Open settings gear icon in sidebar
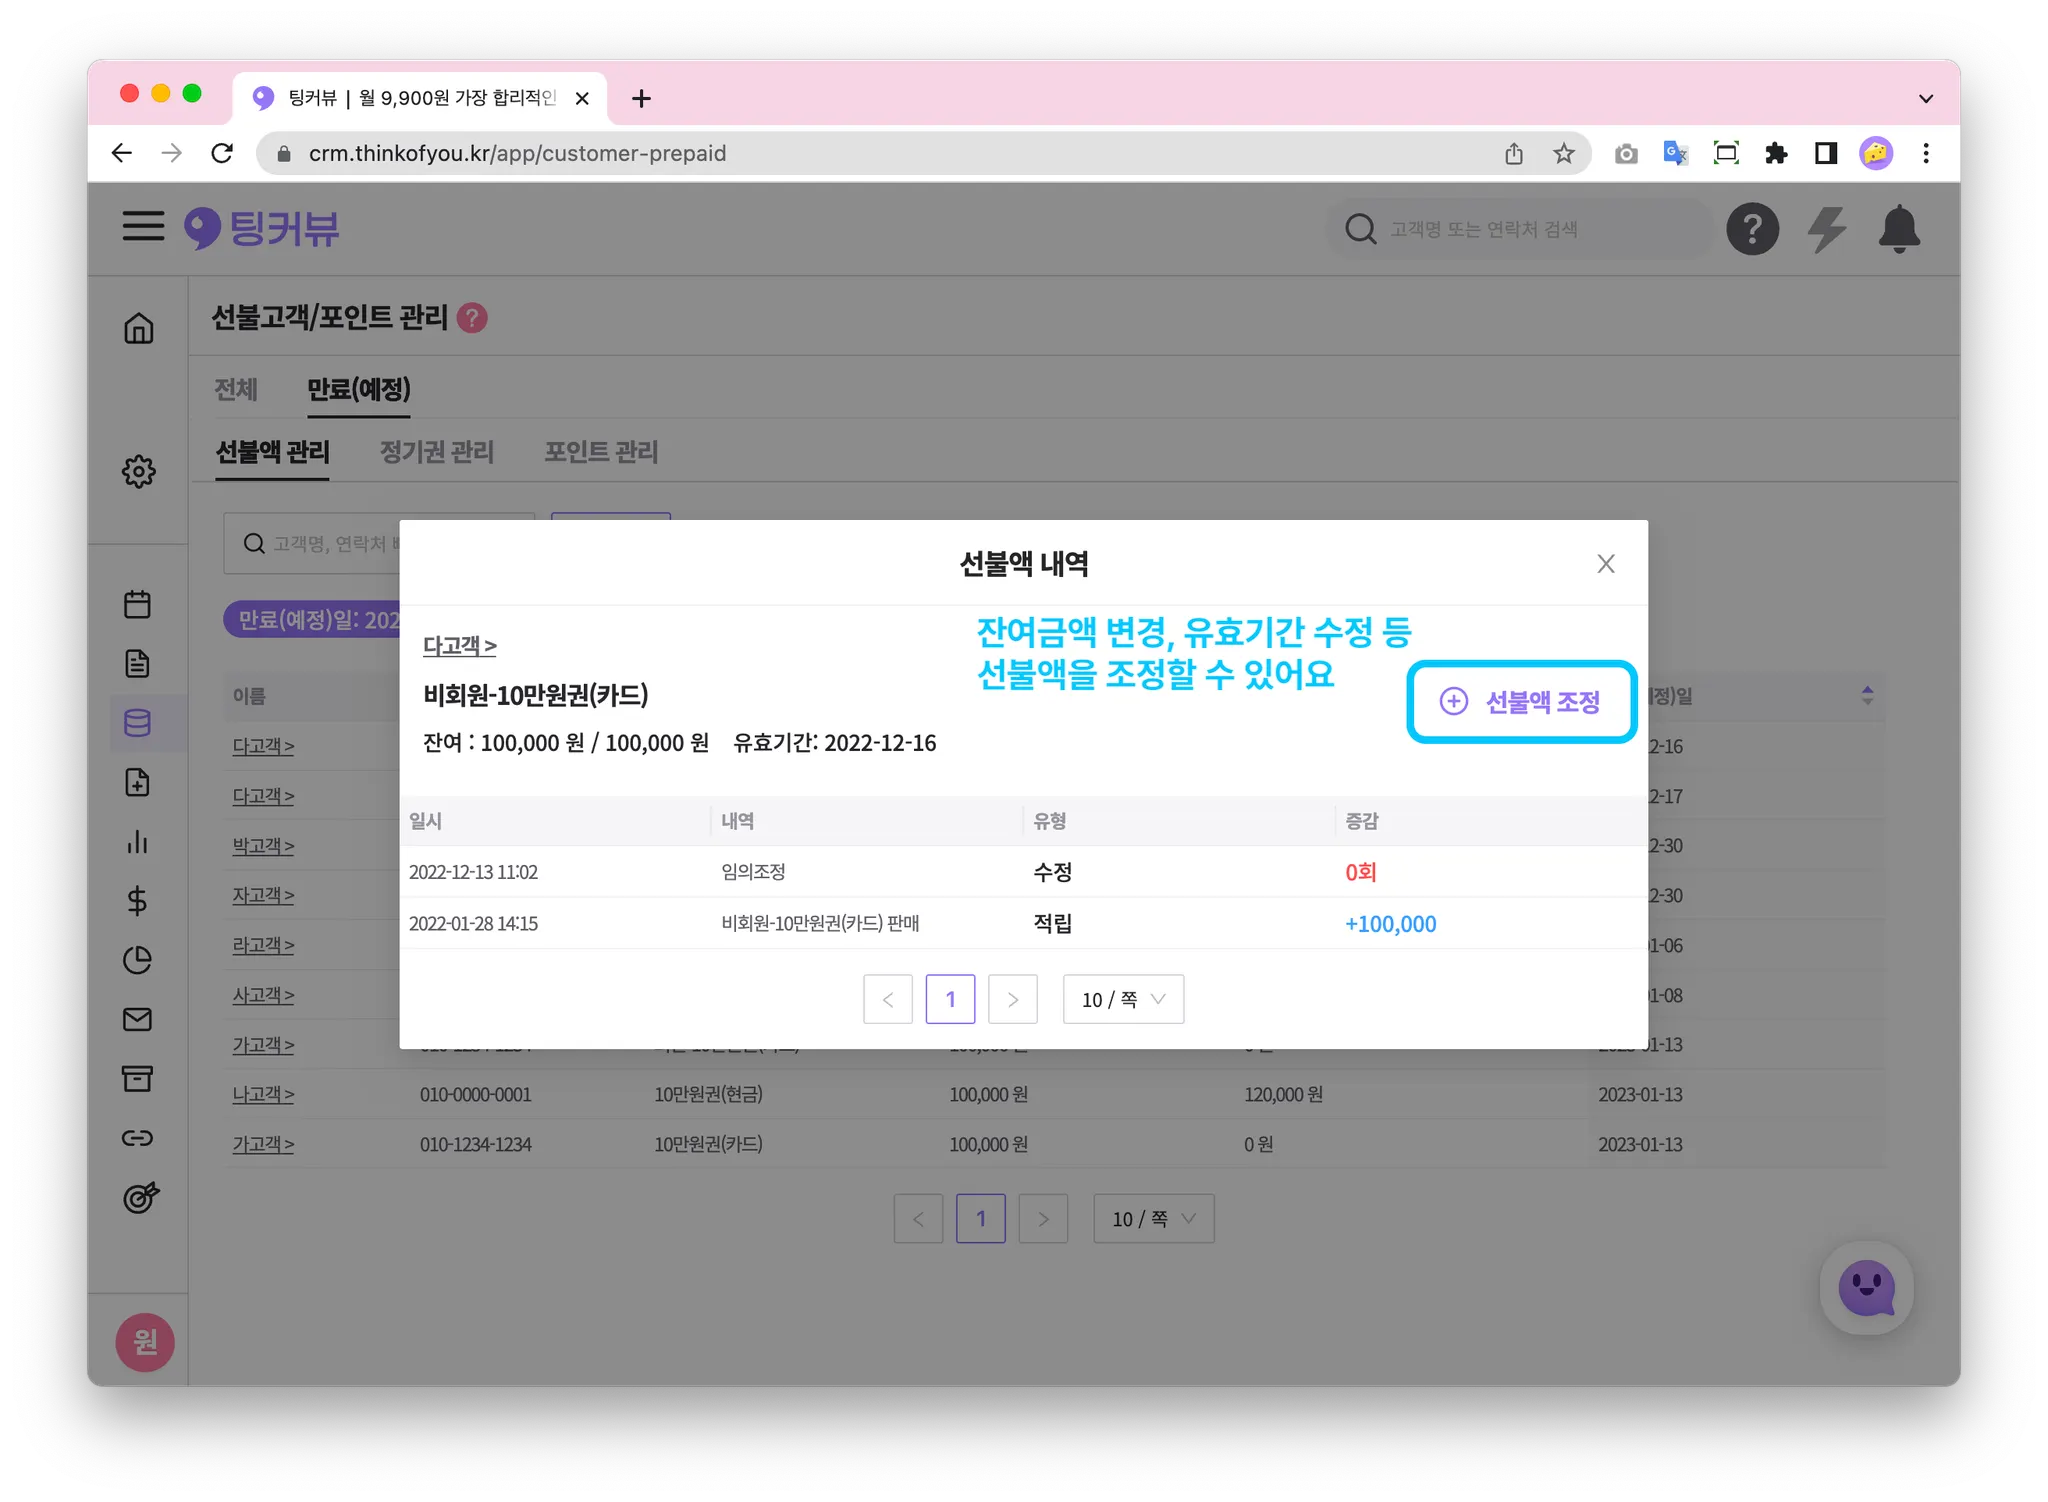Screen dimensions: 2048x1502 coord(139,471)
